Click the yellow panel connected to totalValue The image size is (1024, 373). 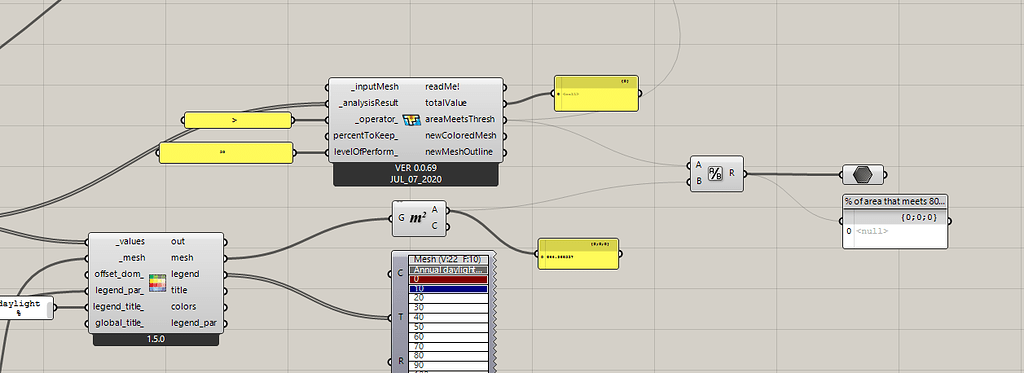596,93
